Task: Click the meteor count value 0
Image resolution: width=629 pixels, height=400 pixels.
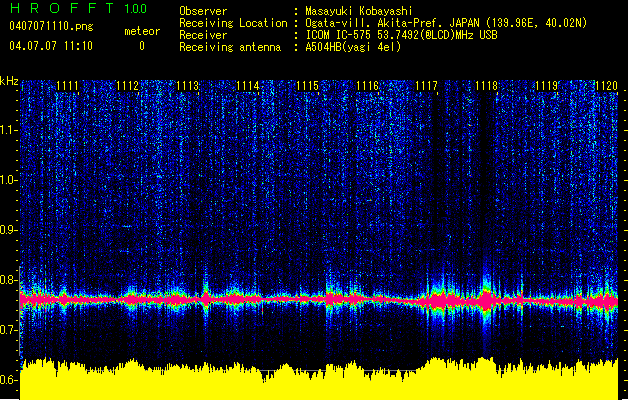Action: (142, 46)
